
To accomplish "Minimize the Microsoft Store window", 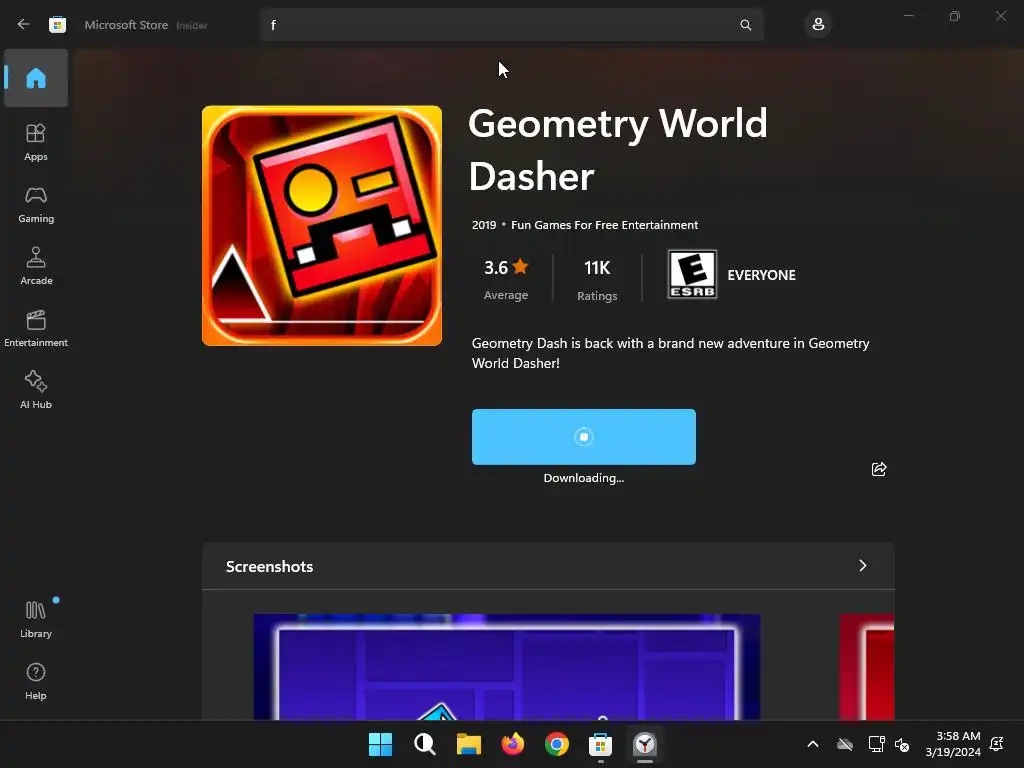I will [908, 16].
